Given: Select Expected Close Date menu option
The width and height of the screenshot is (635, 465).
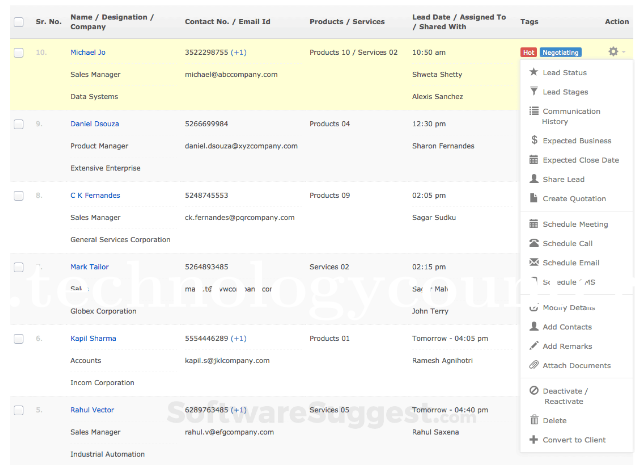Looking at the screenshot, I should coord(581,160).
